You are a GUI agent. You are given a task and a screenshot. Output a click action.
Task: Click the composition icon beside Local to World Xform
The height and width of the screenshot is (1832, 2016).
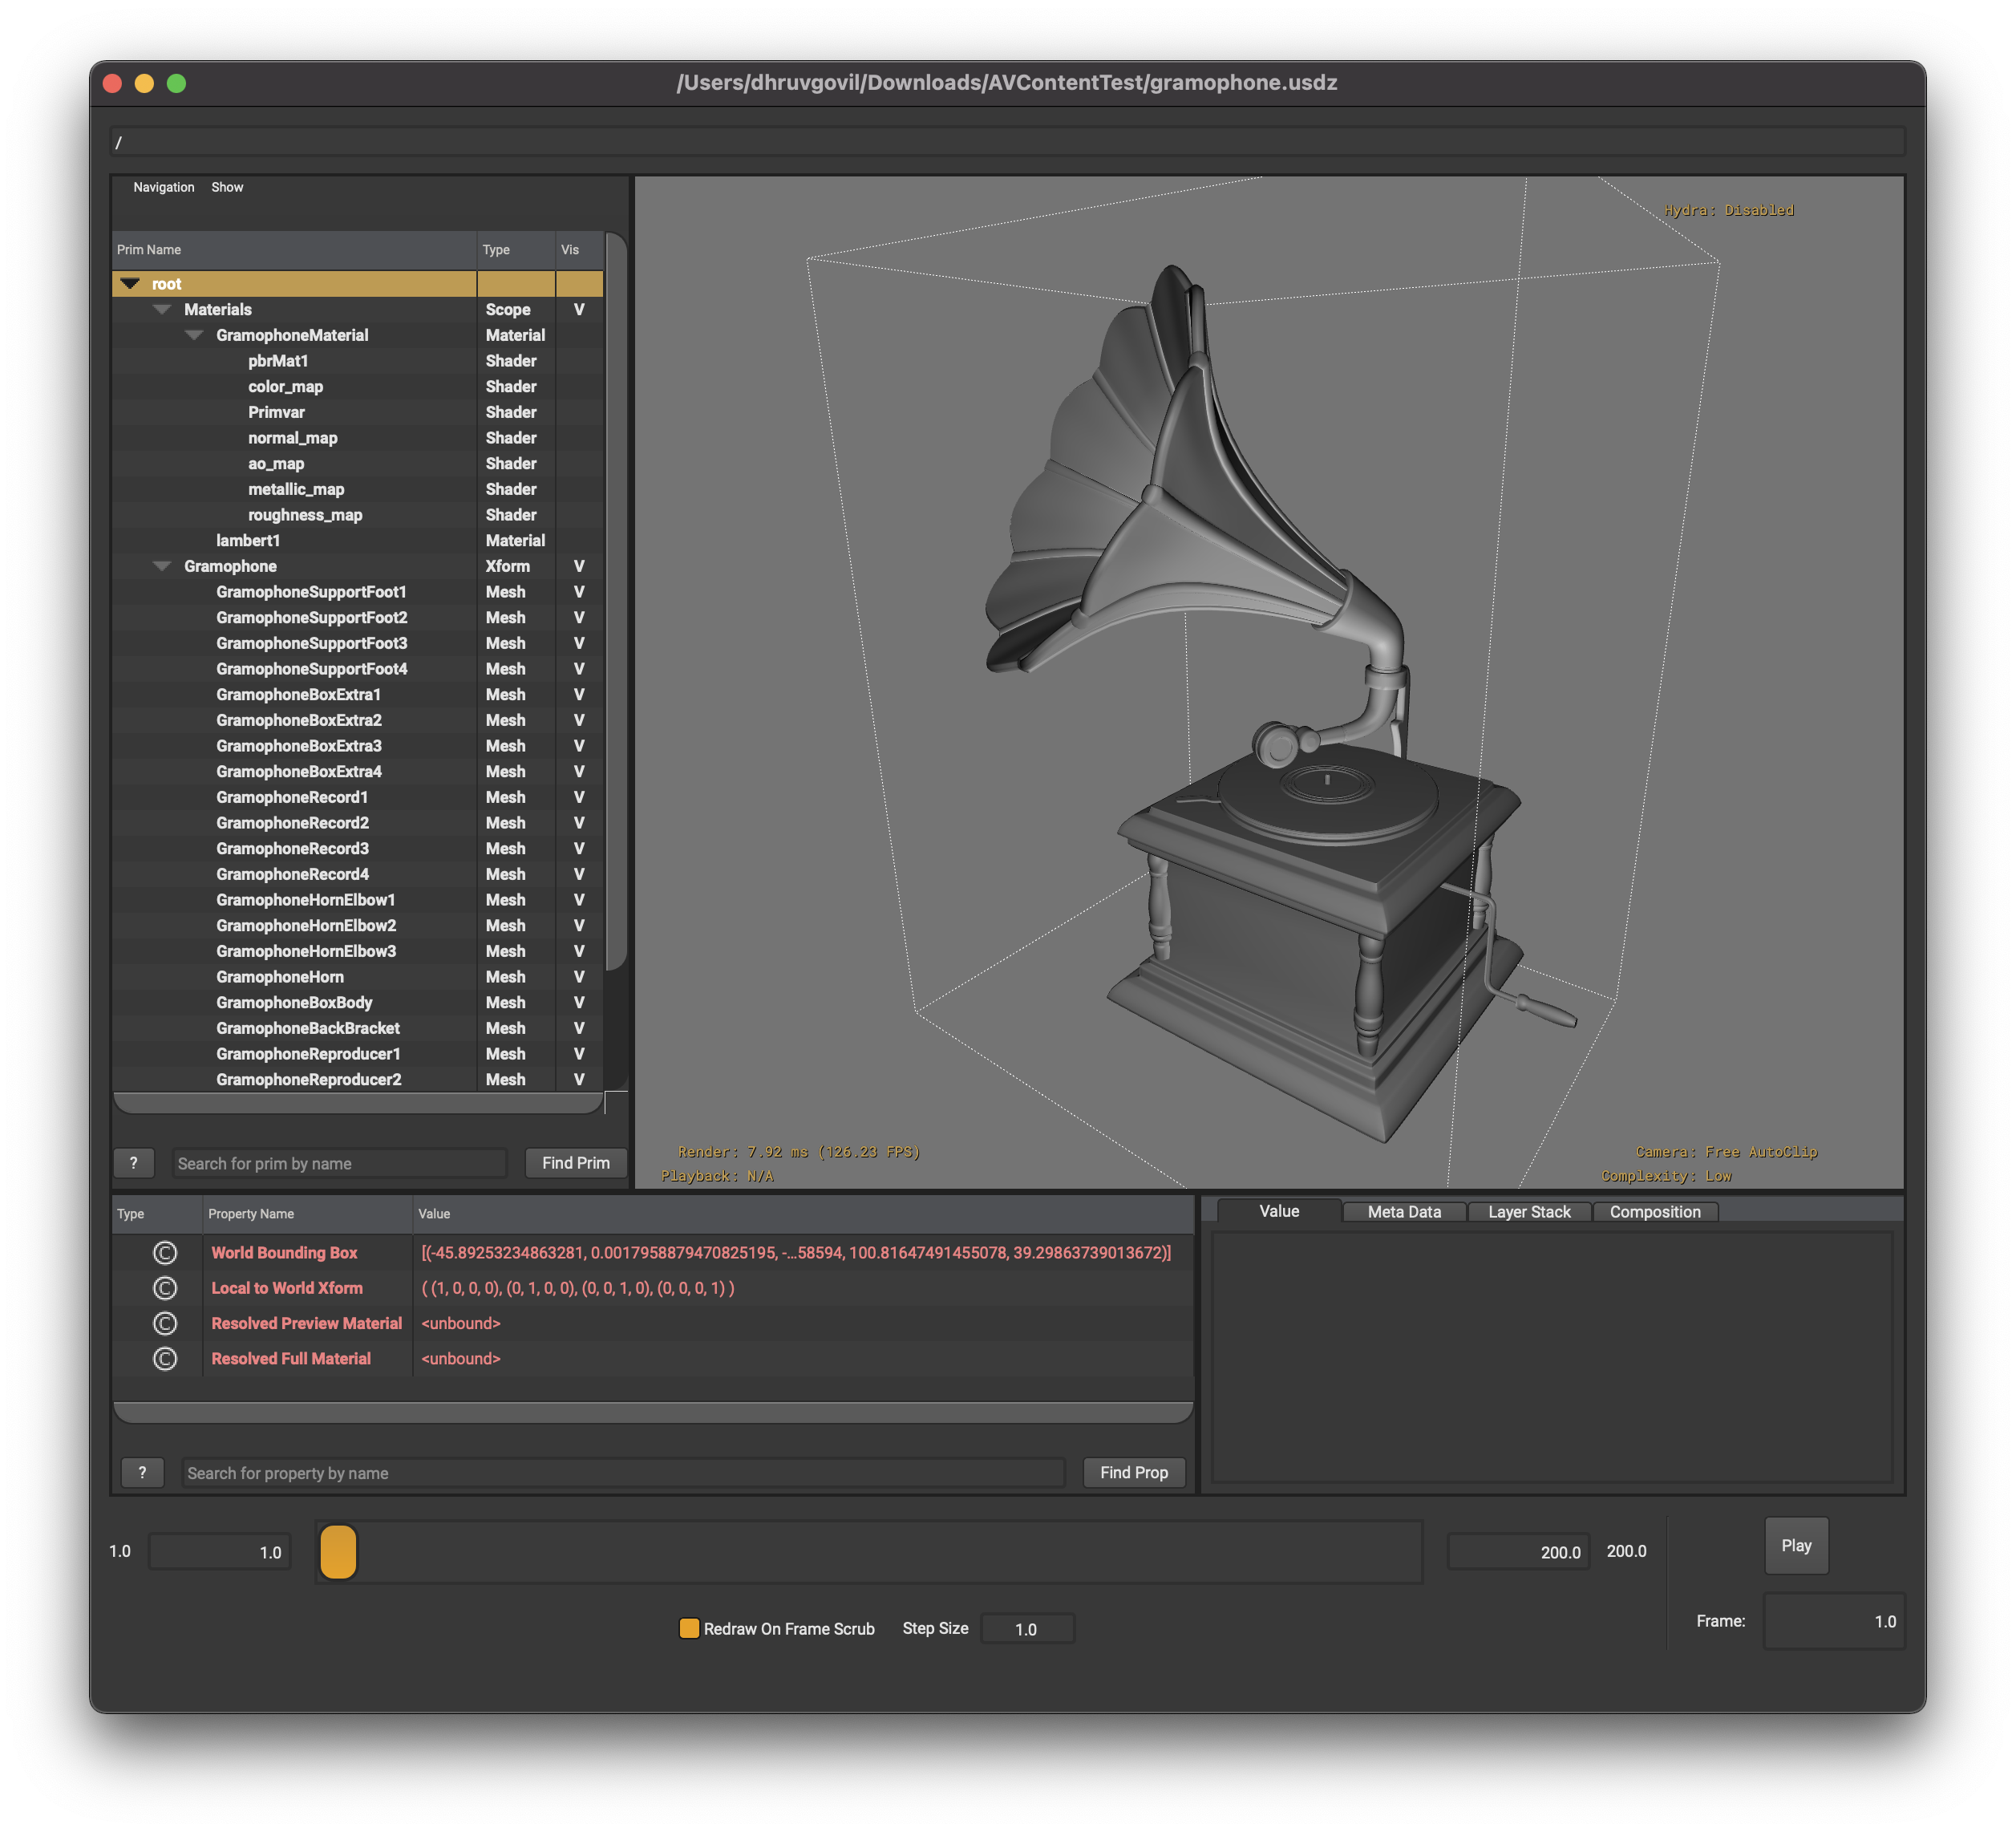tap(165, 1288)
